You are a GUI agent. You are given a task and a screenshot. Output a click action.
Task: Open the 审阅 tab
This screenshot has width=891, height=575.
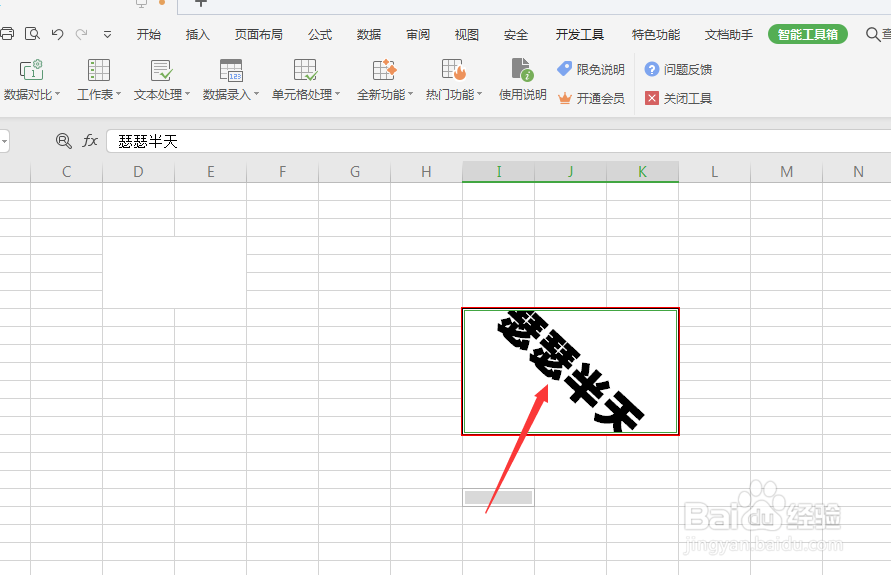tap(418, 35)
